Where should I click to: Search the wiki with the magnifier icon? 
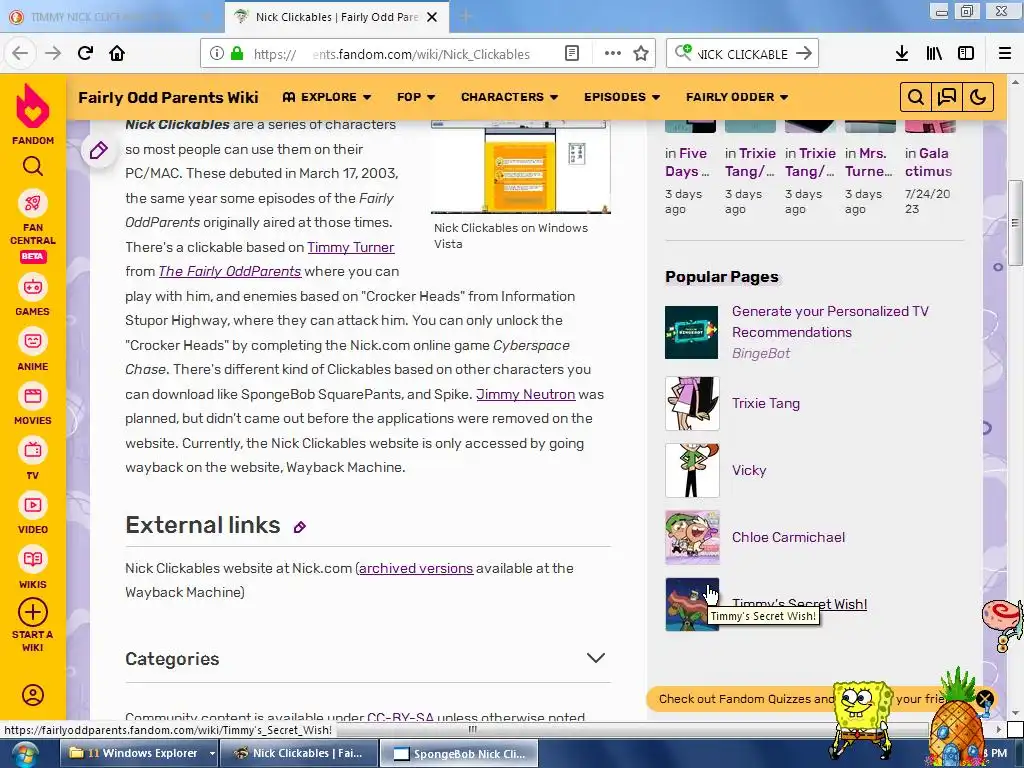coord(916,97)
